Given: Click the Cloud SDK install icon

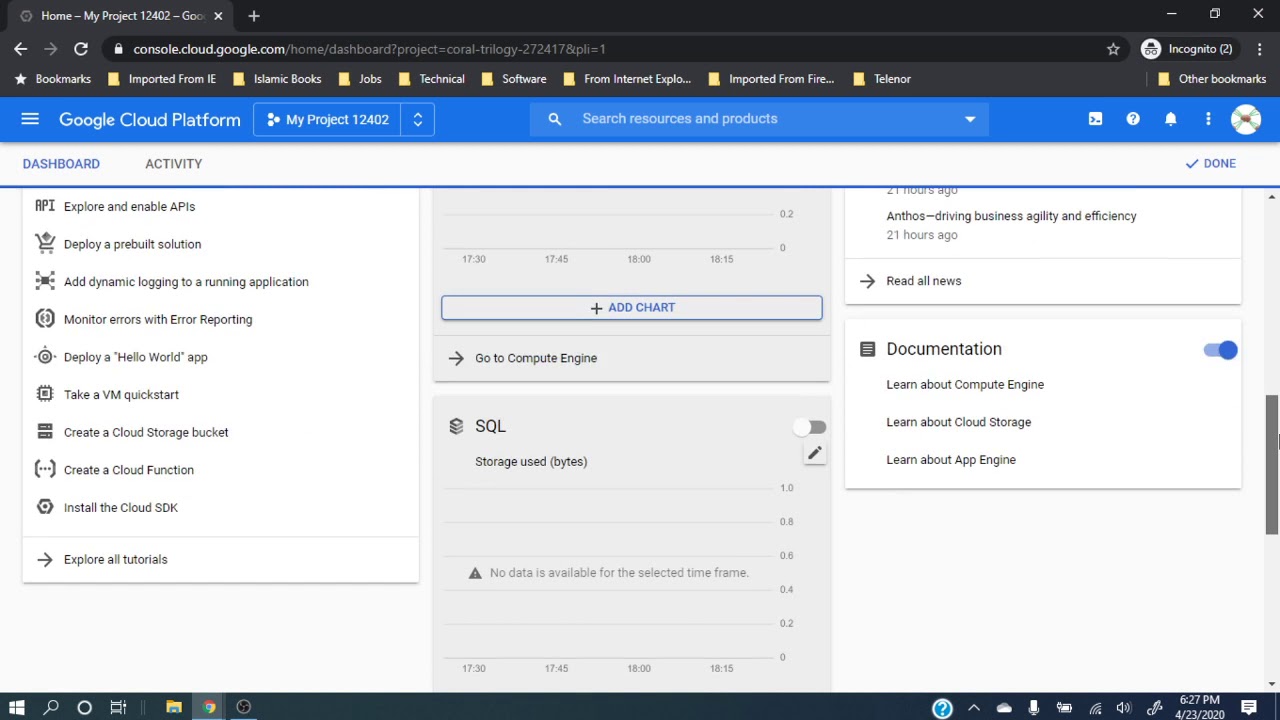Looking at the screenshot, I should (x=45, y=507).
